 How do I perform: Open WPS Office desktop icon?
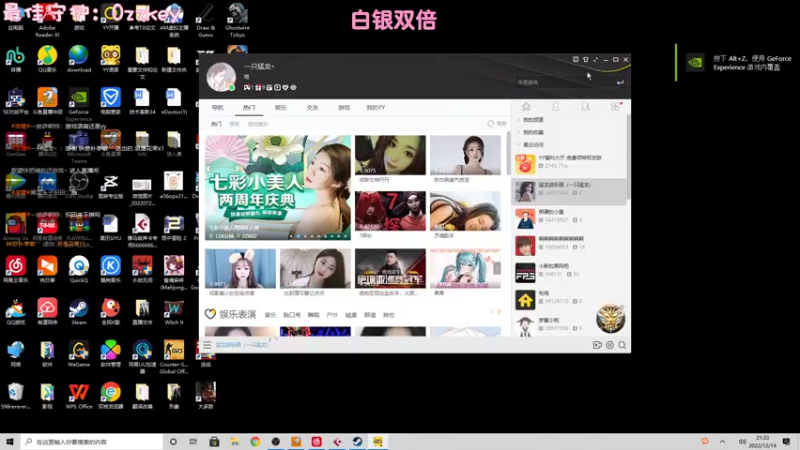tap(79, 395)
